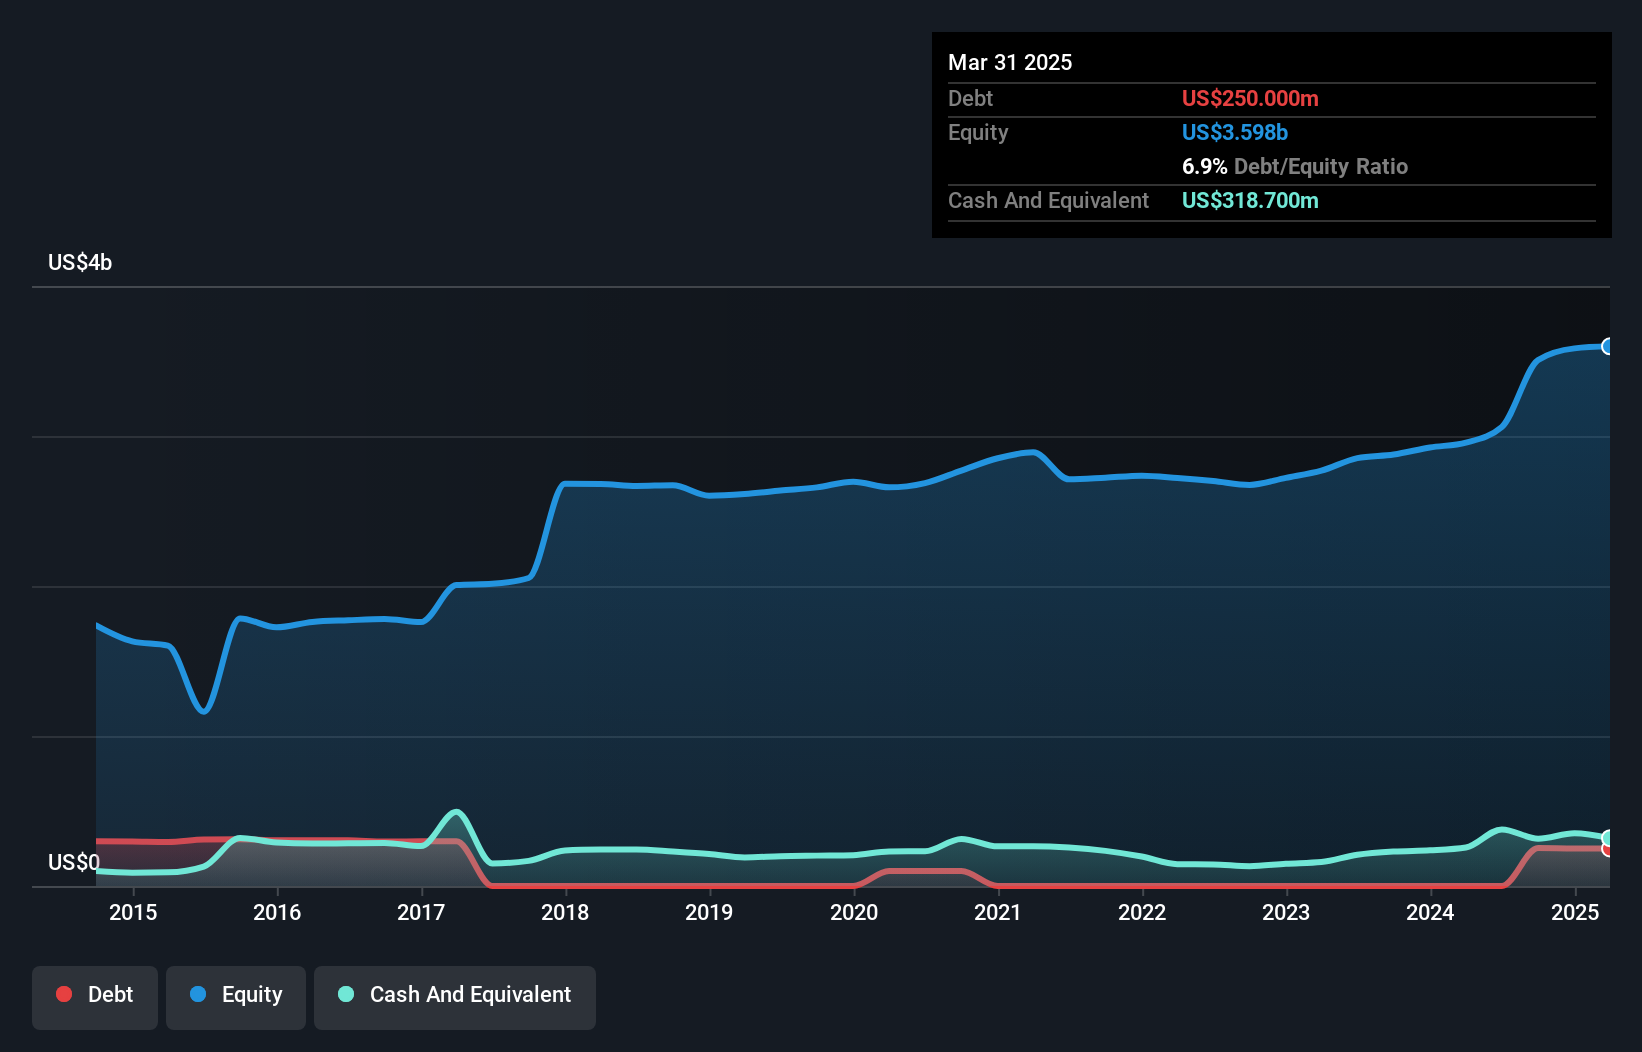Click the teal Cash endpoint marker
The image size is (1642, 1052).
[x=1608, y=838]
